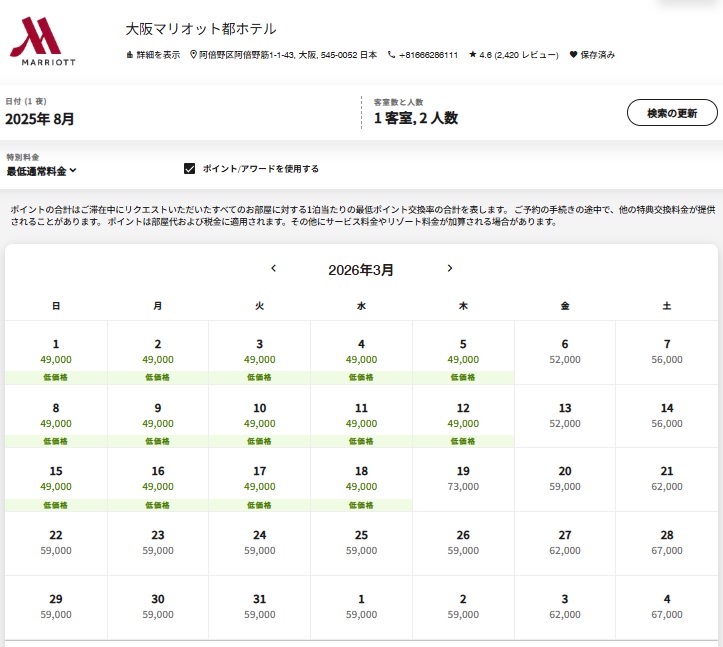Select March 17 date cell
Viewport: 723px width, 647px height.
tap(260, 480)
